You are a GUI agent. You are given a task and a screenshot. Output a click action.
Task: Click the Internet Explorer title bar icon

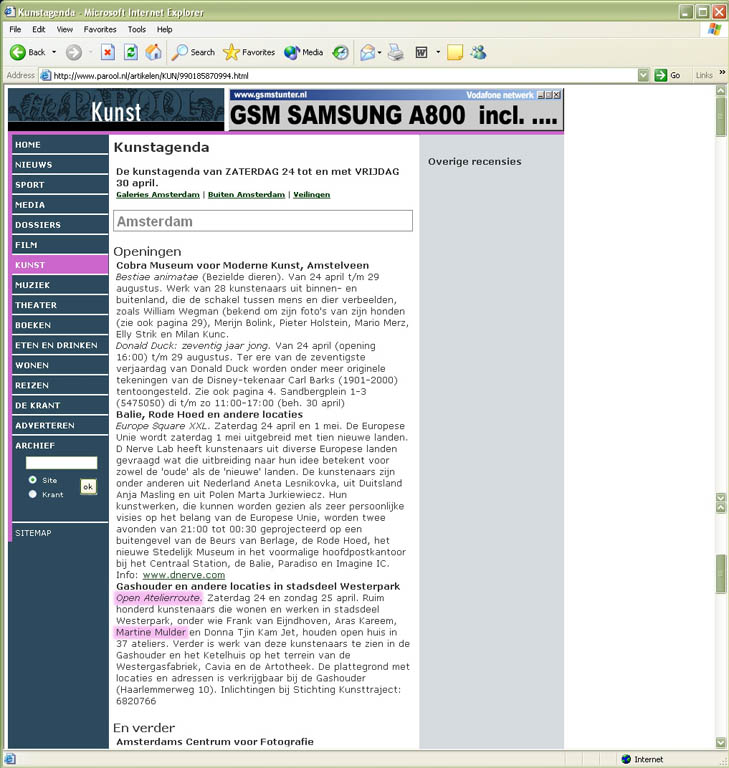pos(9,11)
